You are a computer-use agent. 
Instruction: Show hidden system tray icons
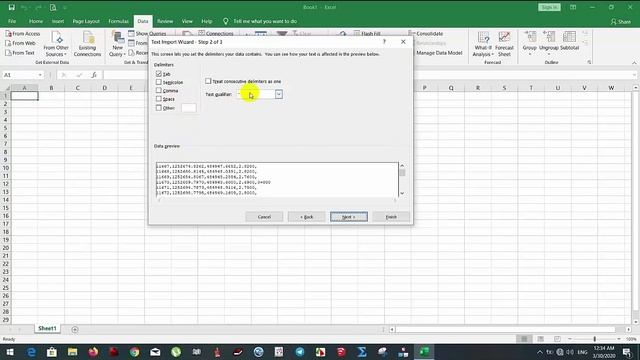(540, 352)
